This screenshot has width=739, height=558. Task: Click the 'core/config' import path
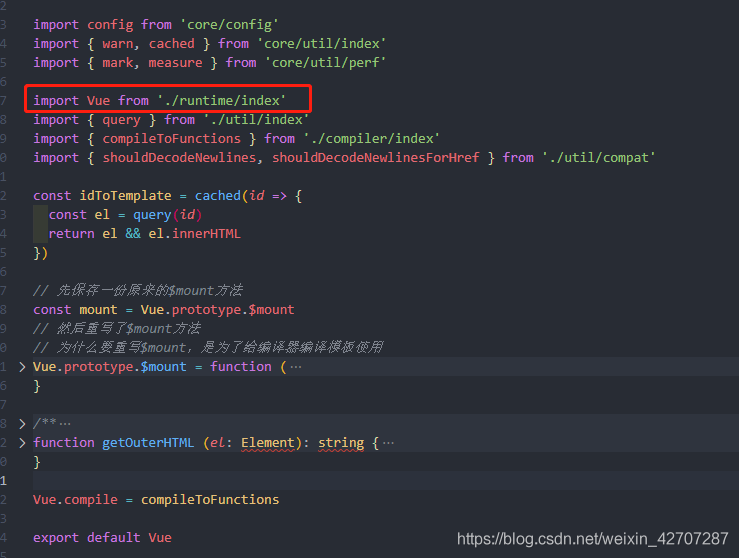coord(229,25)
